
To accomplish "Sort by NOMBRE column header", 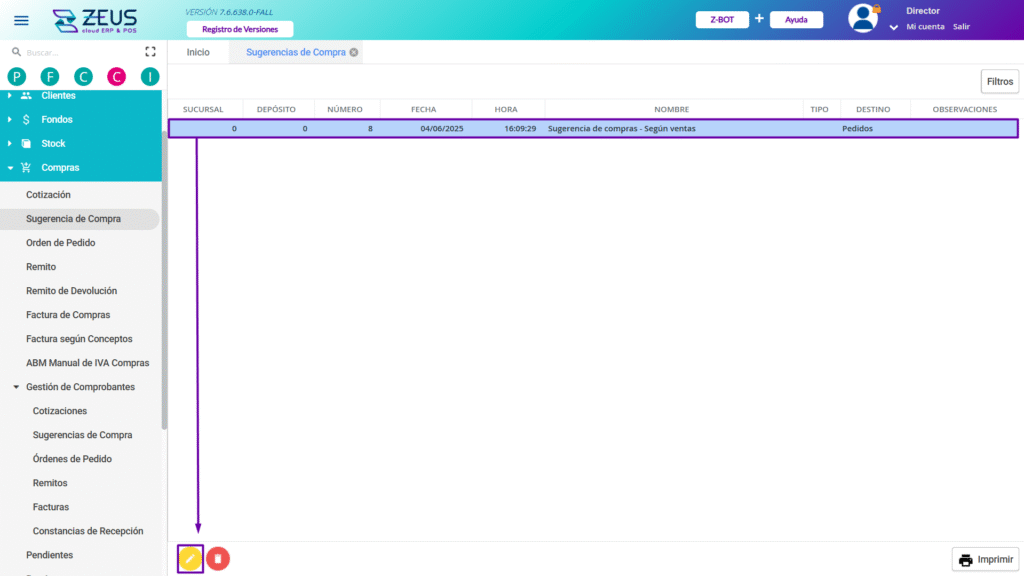I will pos(672,110).
